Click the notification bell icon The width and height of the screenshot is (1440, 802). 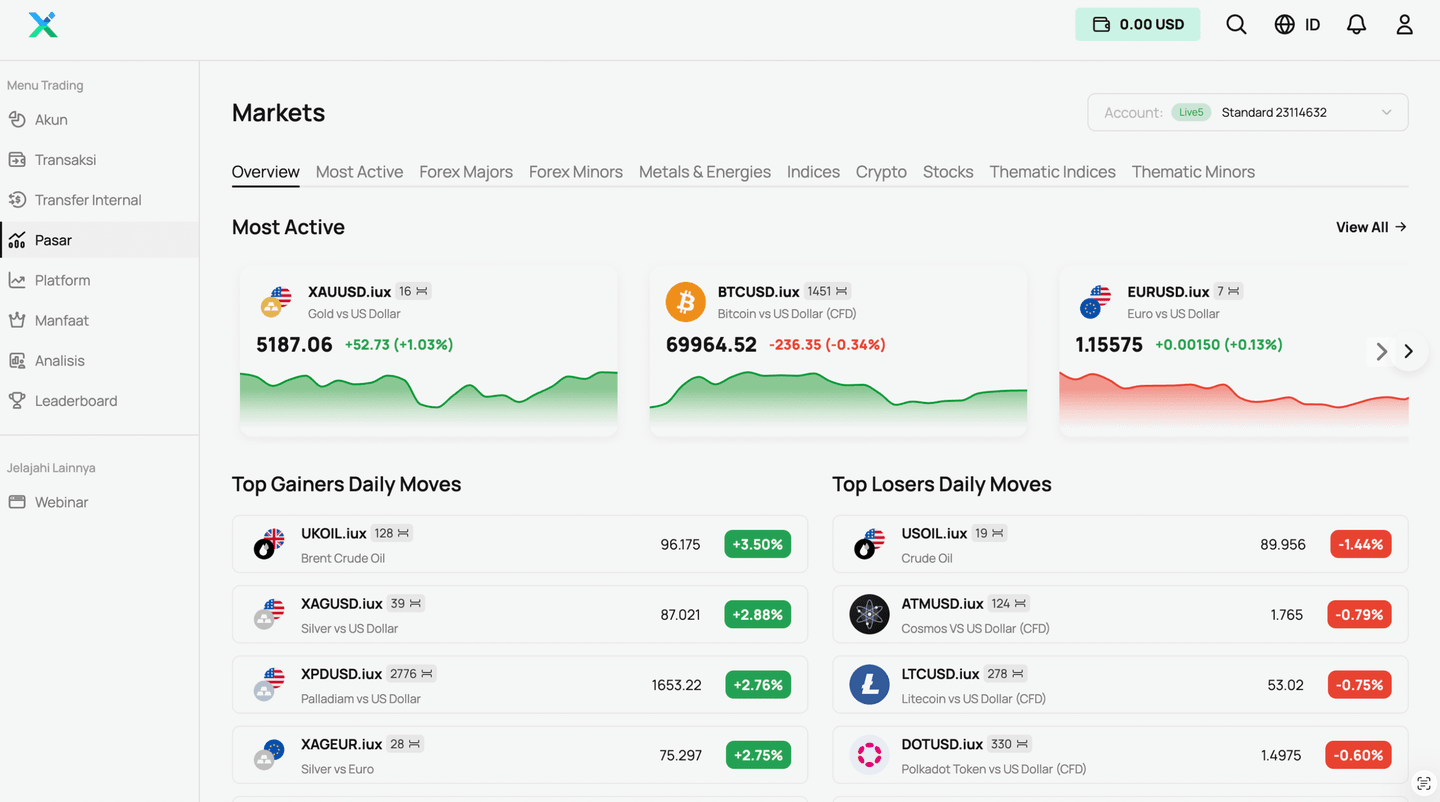[x=1357, y=24]
